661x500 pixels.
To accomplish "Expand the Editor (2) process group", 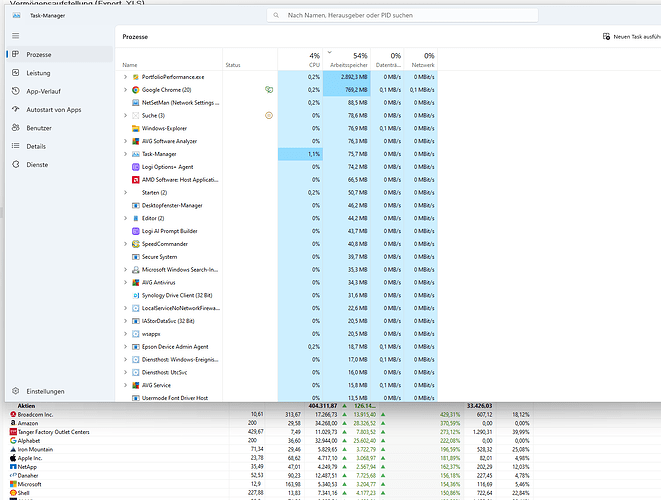I will click(x=125, y=218).
